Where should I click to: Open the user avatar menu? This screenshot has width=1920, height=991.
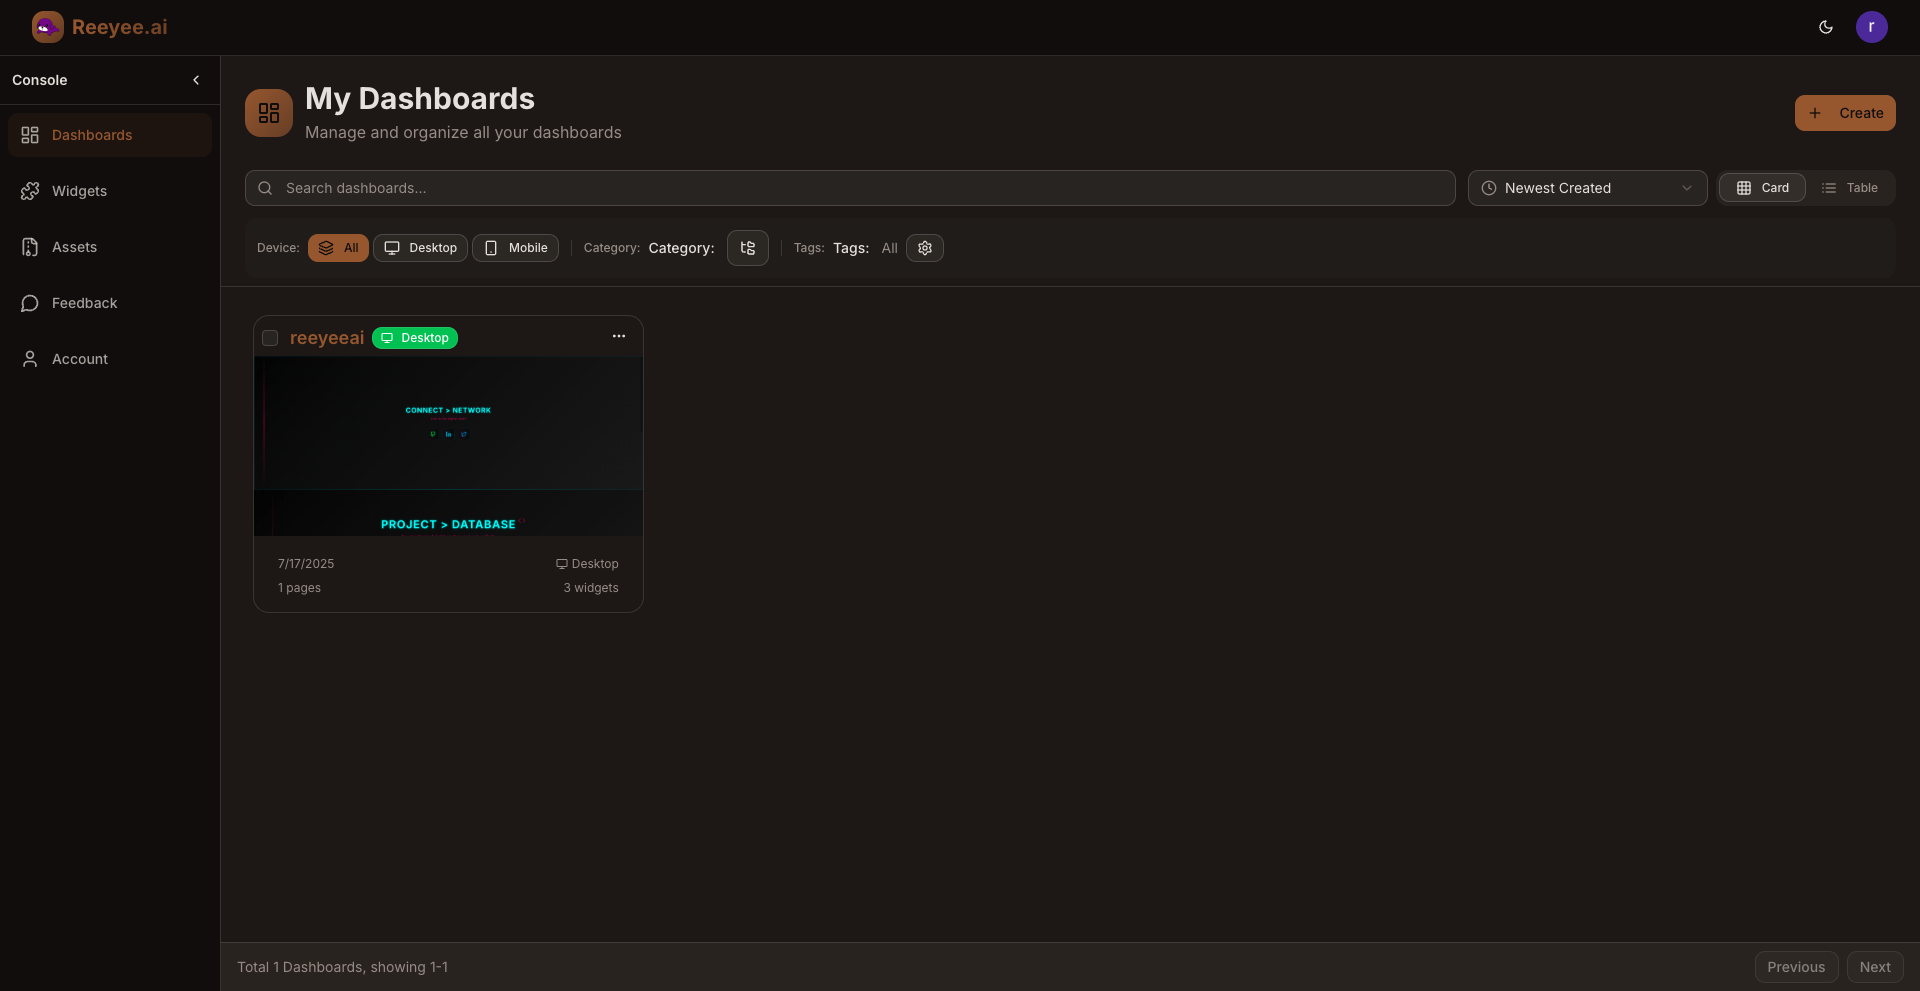click(1872, 27)
